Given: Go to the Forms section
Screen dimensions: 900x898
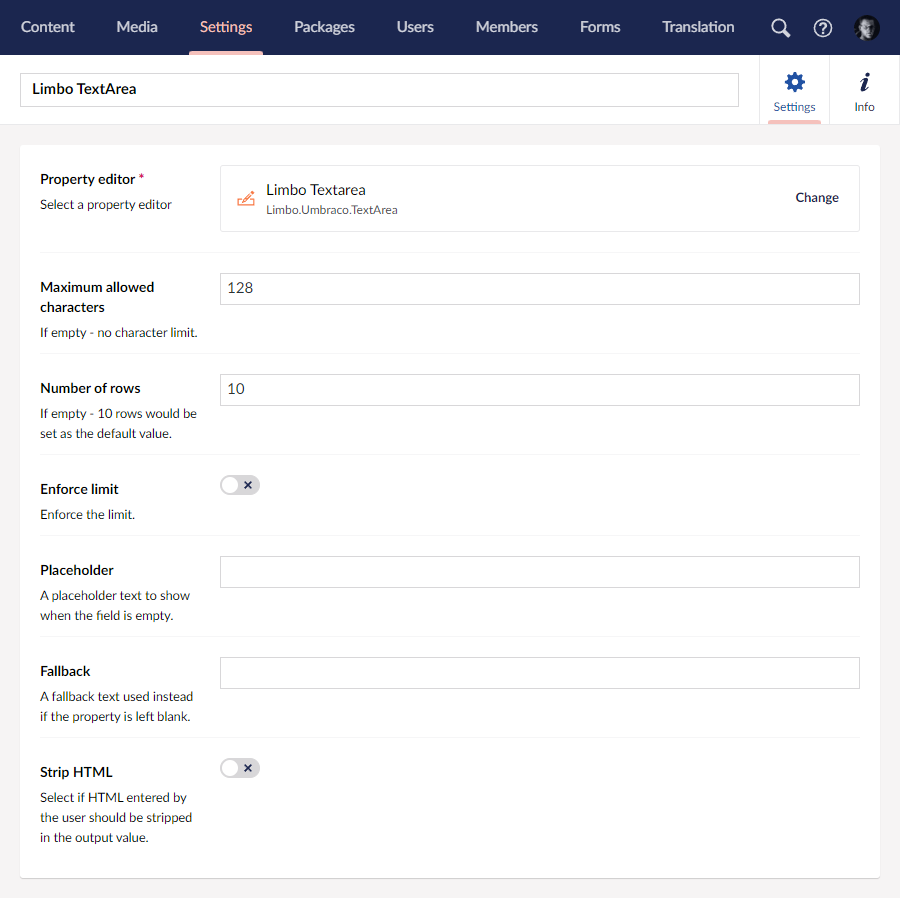Looking at the screenshot, I should tap(600, 27).
